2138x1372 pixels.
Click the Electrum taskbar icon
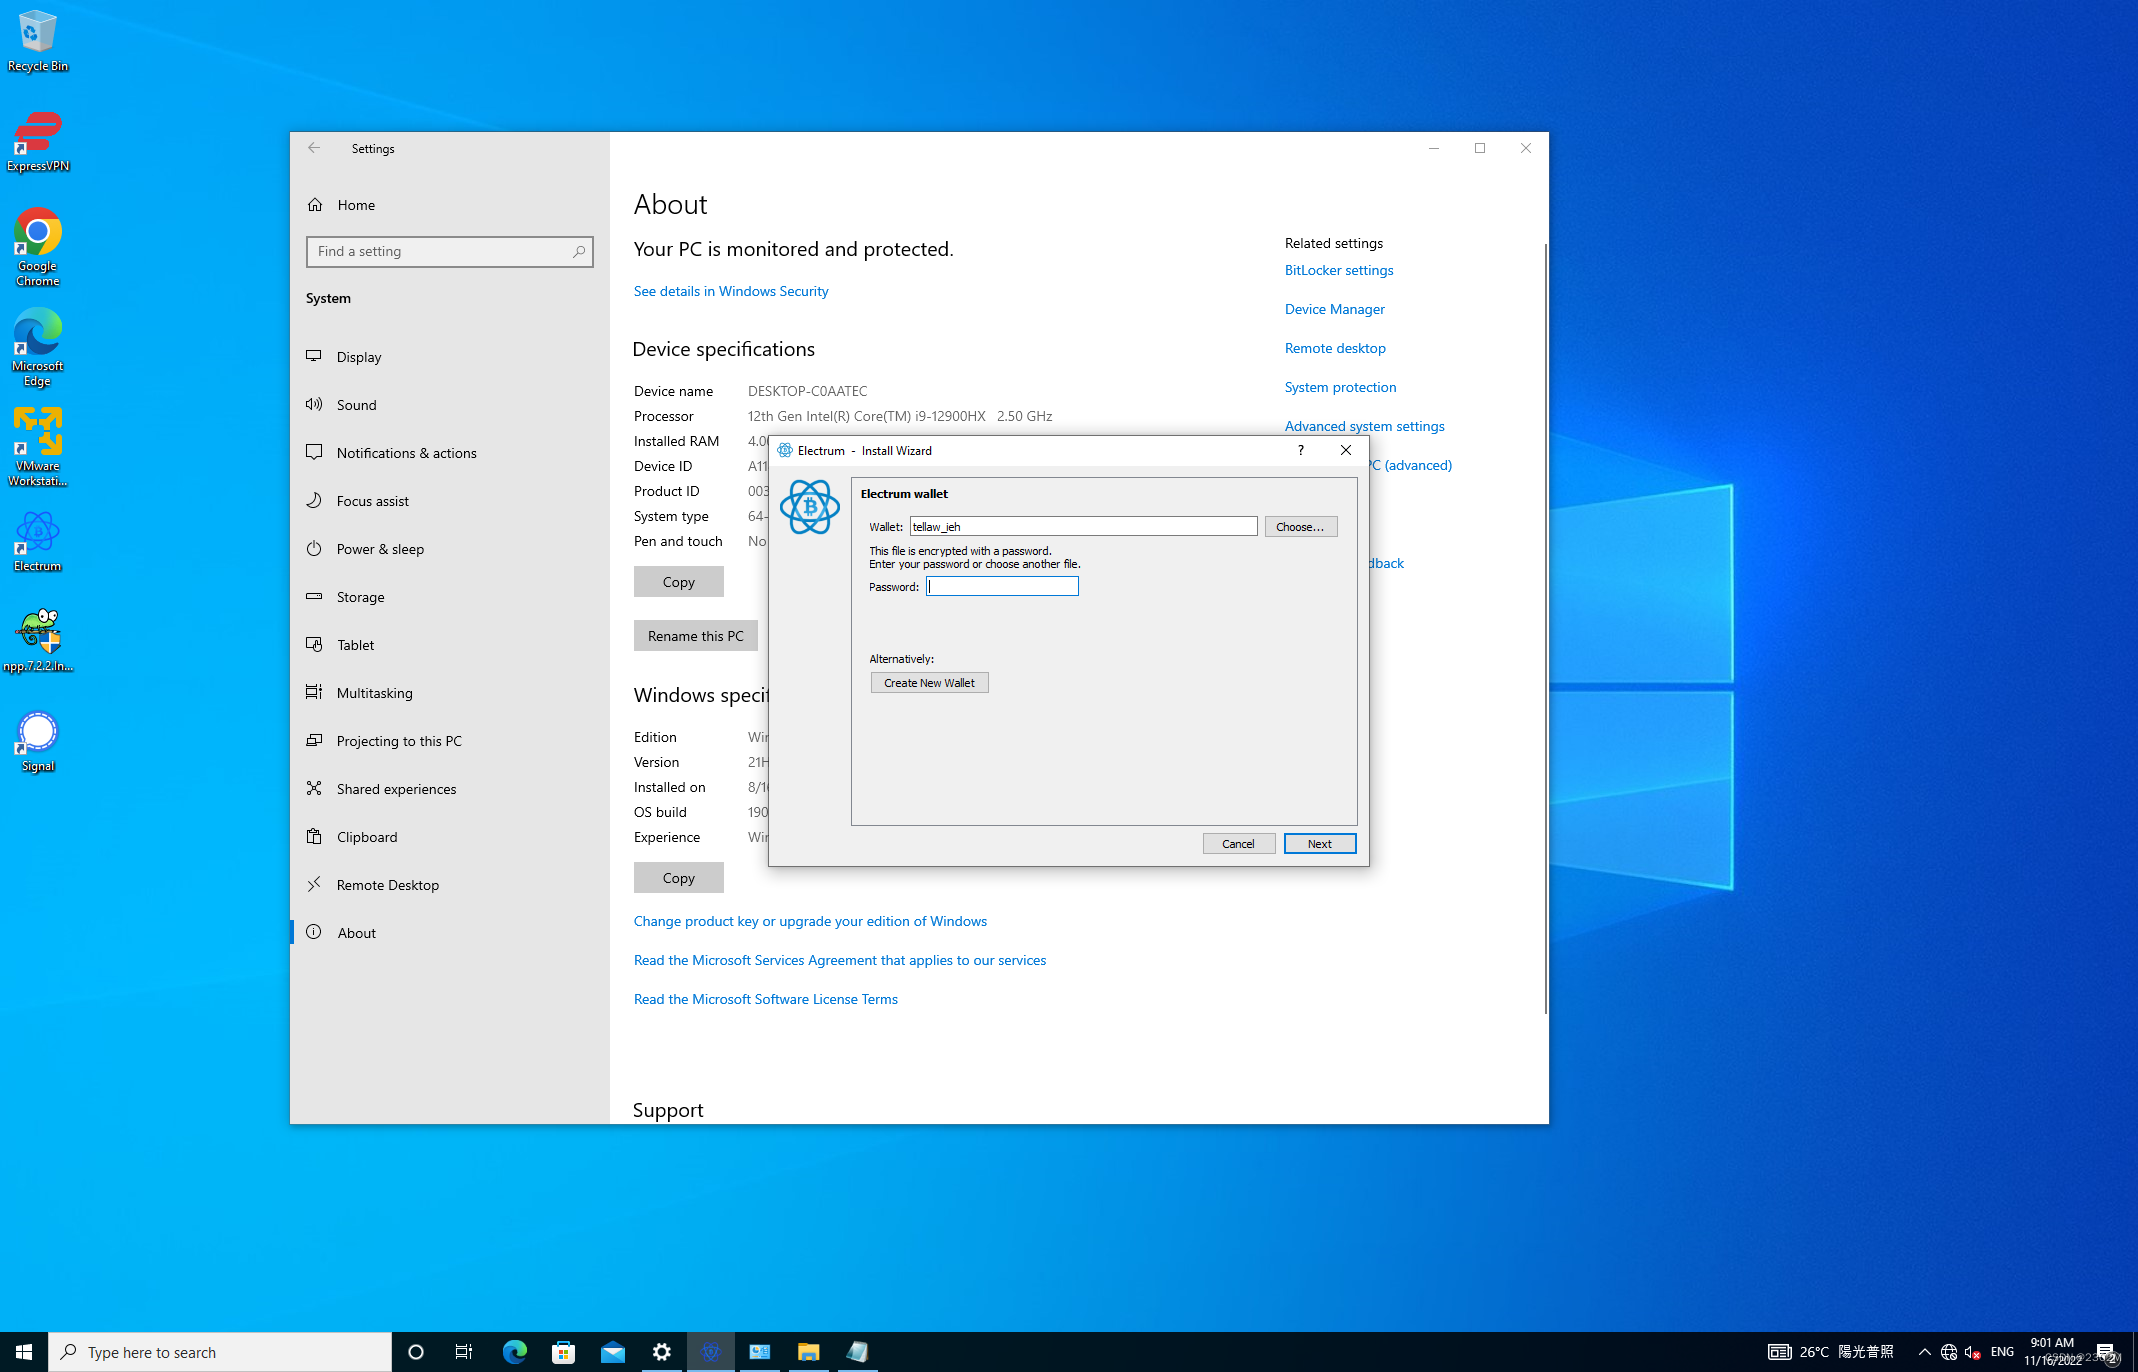pos(711,1352)
